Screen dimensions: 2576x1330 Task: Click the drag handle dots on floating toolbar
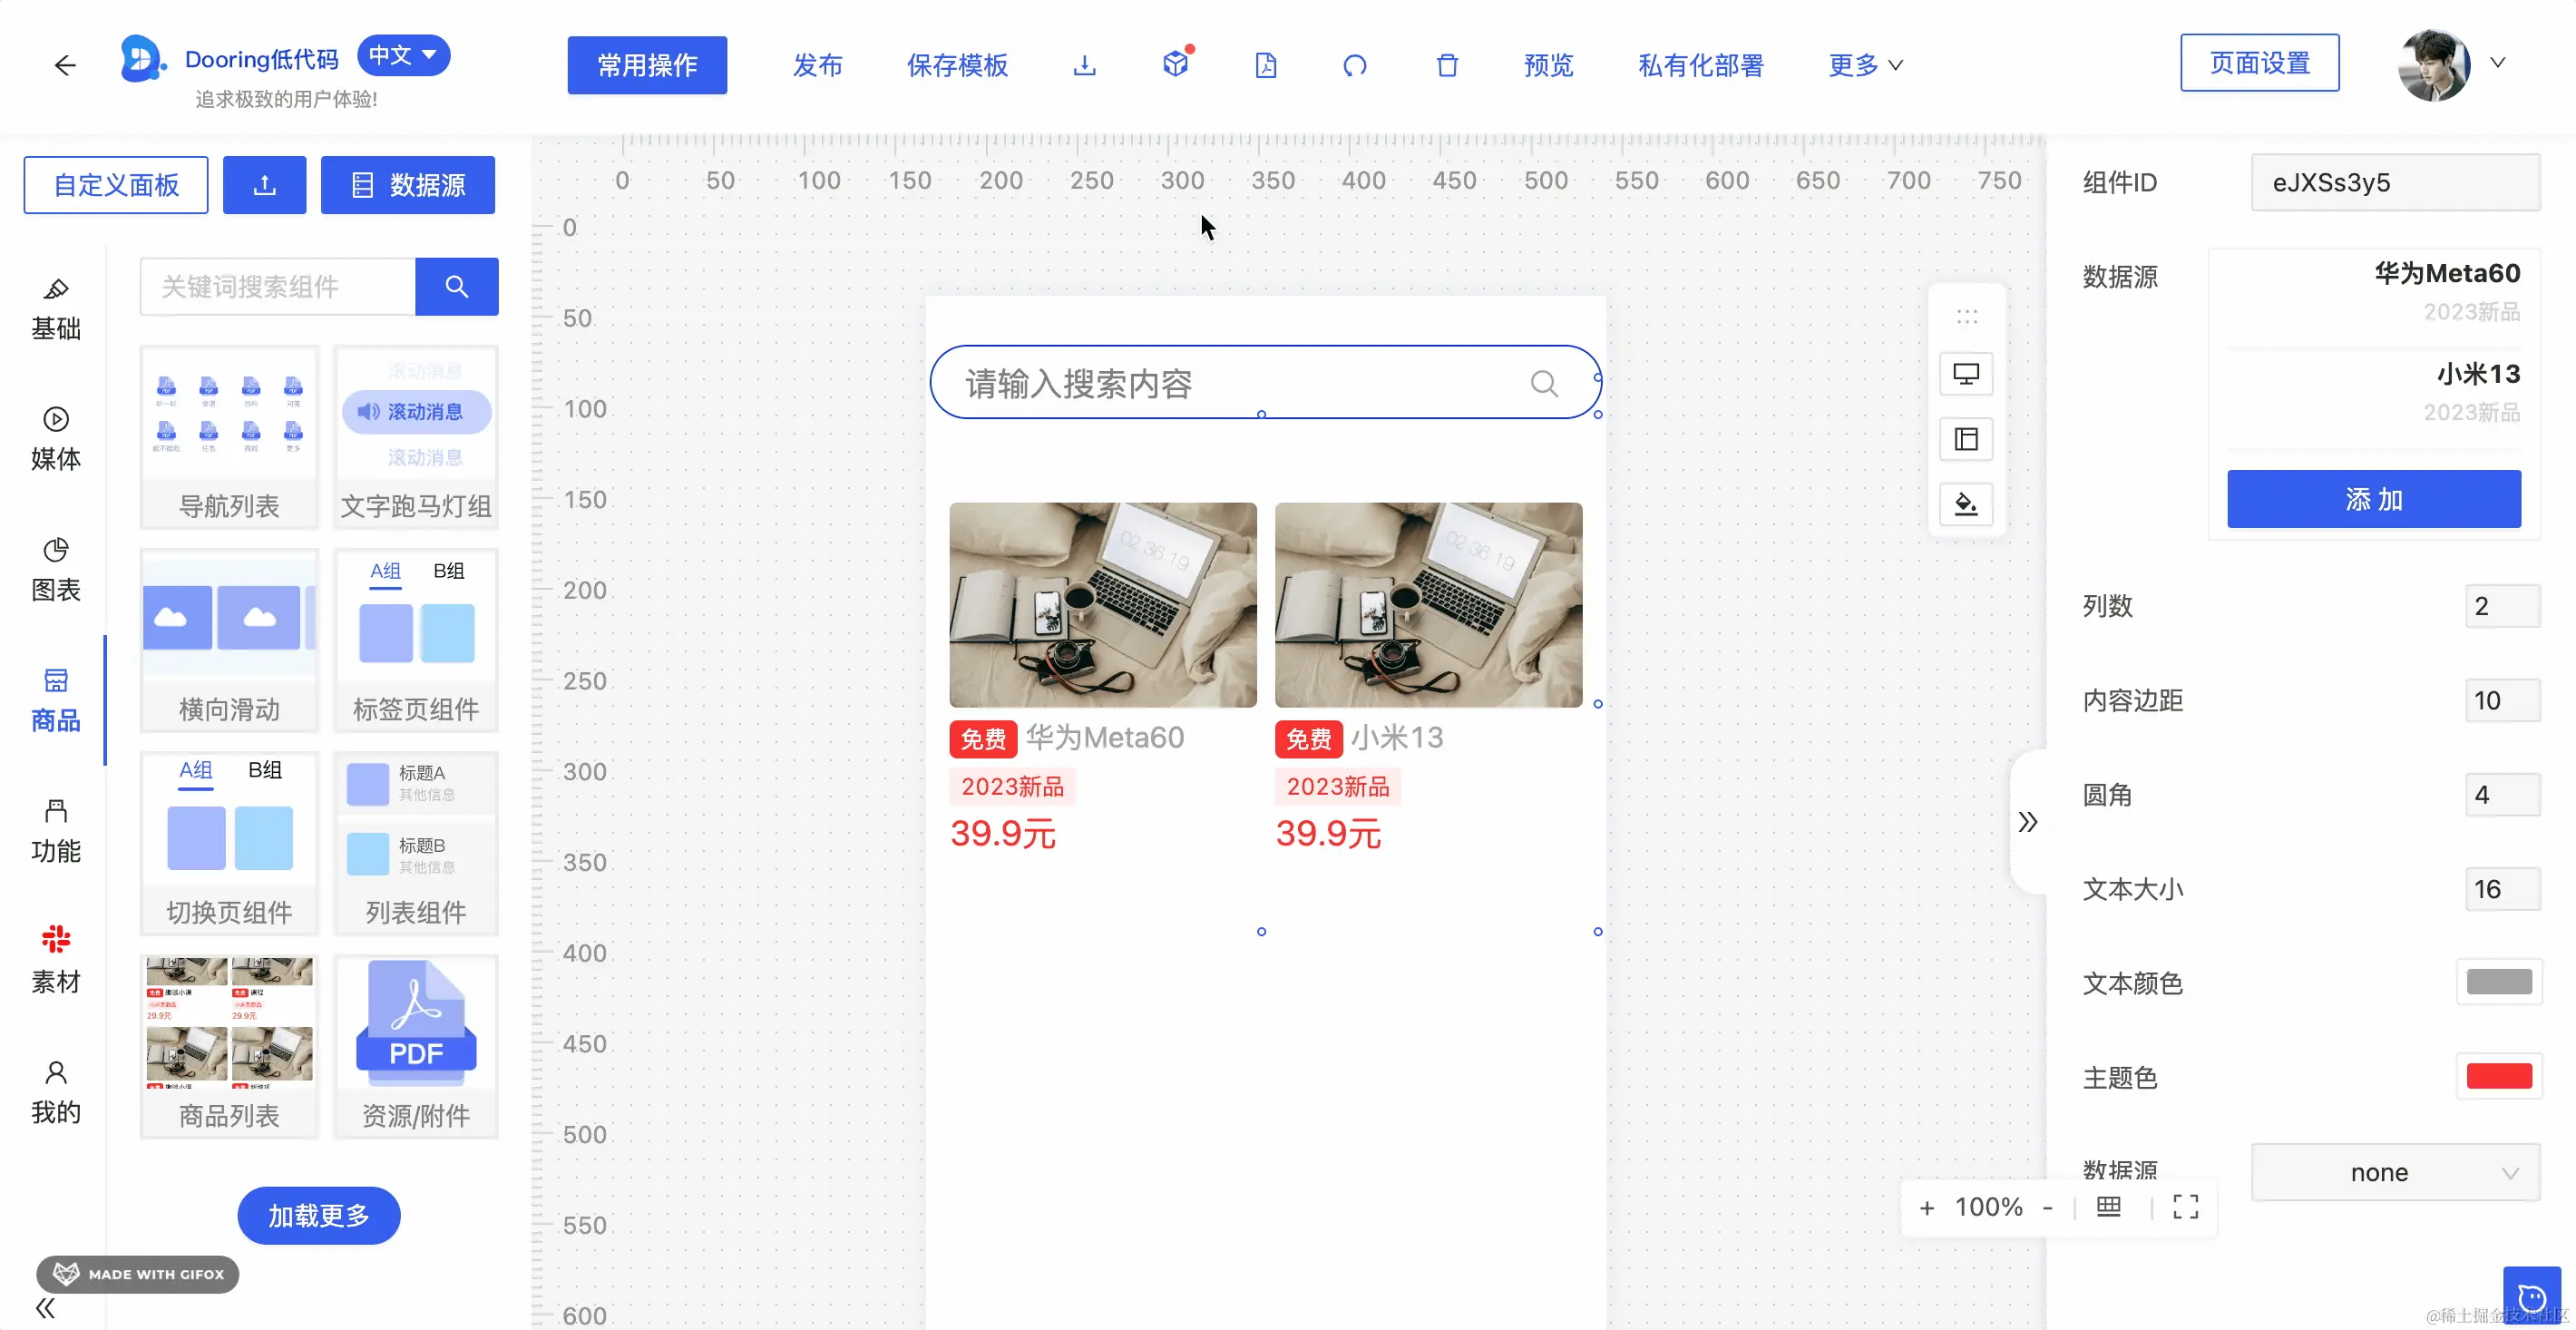1966,317
